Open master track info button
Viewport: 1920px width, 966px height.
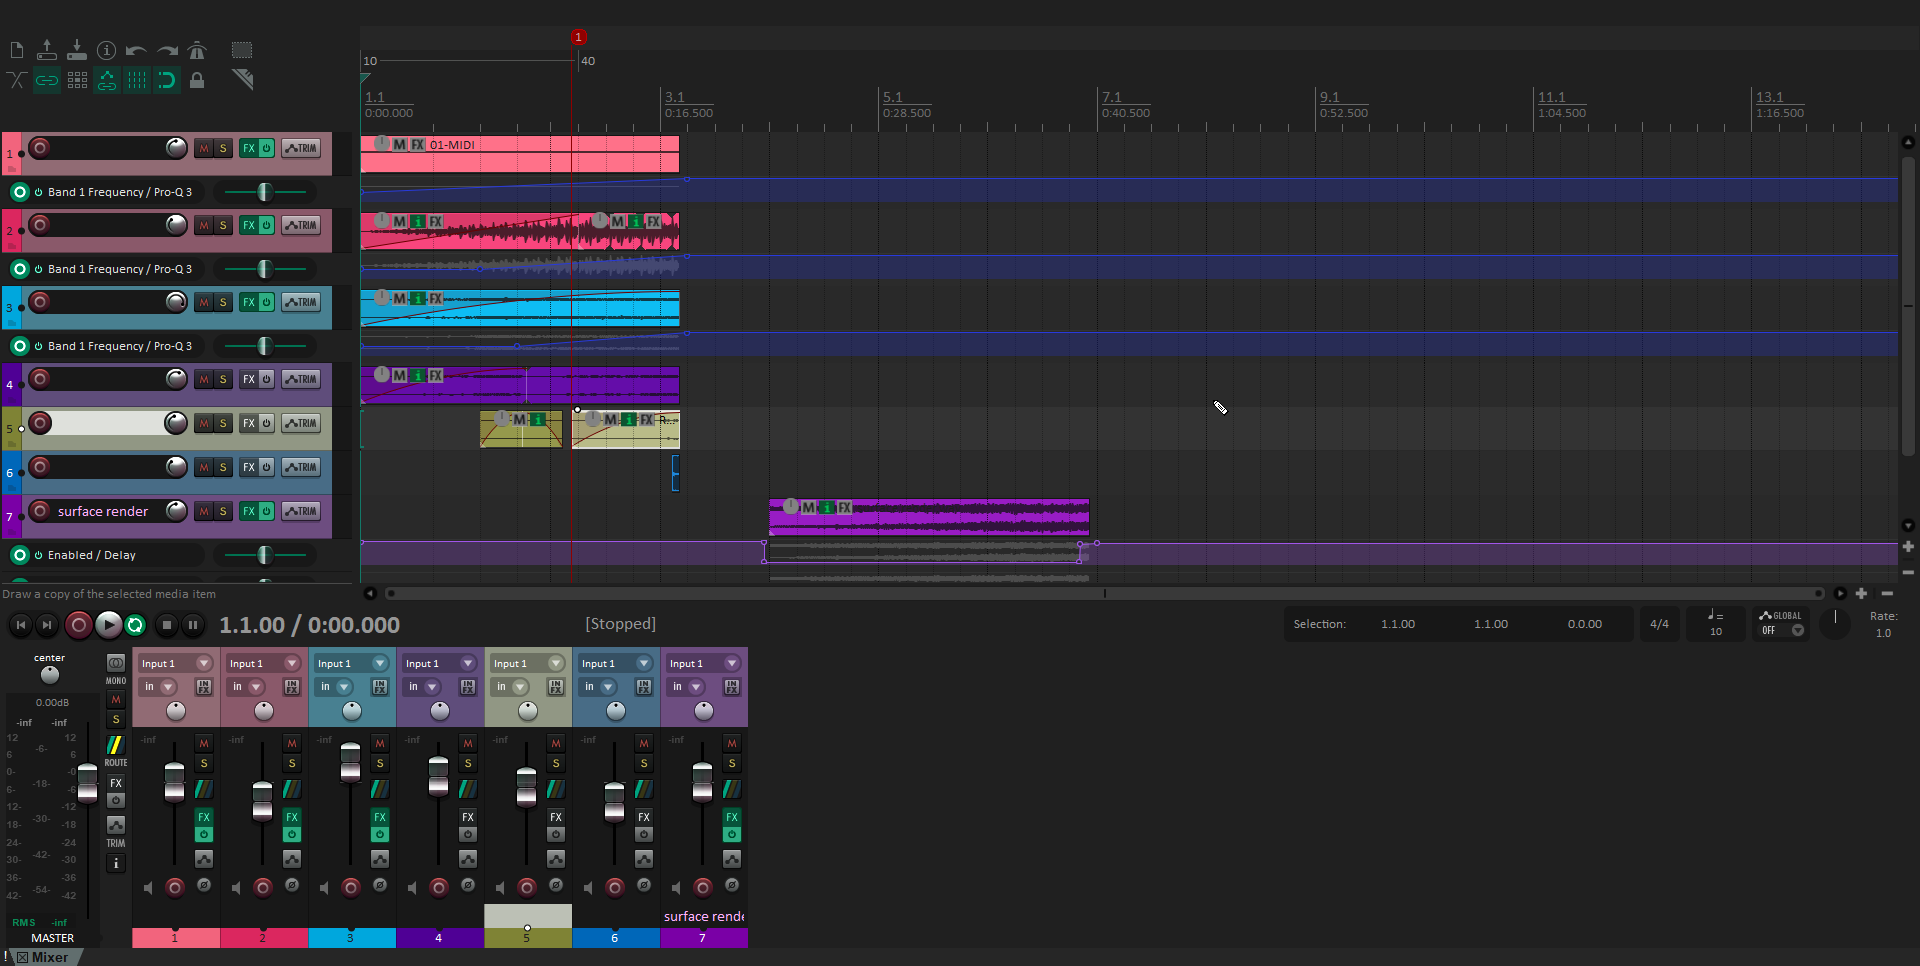116,863
